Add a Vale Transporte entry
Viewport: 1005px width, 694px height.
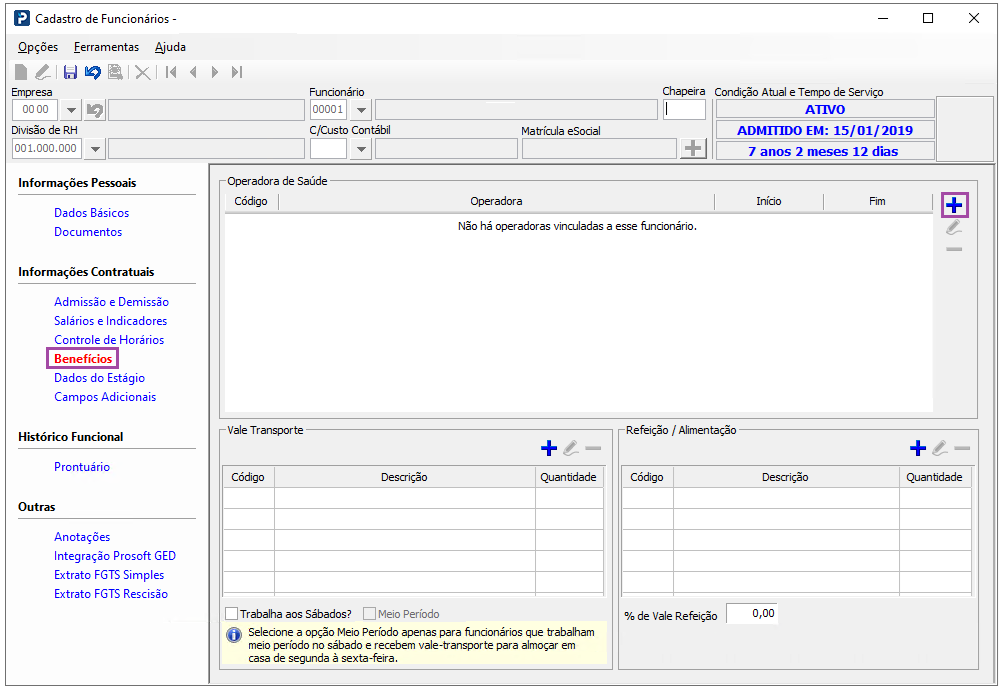pyautogui.click(x=549, y=448)
